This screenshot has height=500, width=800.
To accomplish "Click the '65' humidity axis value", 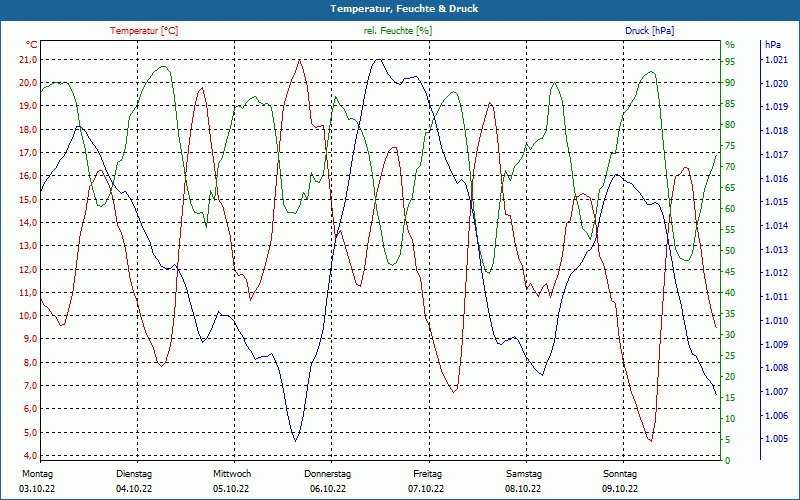I will click(730, 188).
